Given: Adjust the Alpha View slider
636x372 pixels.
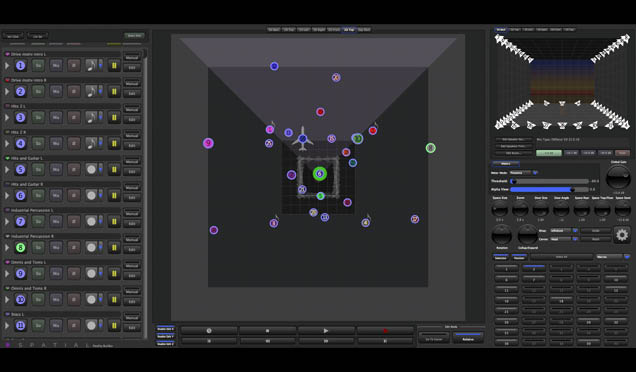Looking at the screenshot, I should tap(549, 189).
